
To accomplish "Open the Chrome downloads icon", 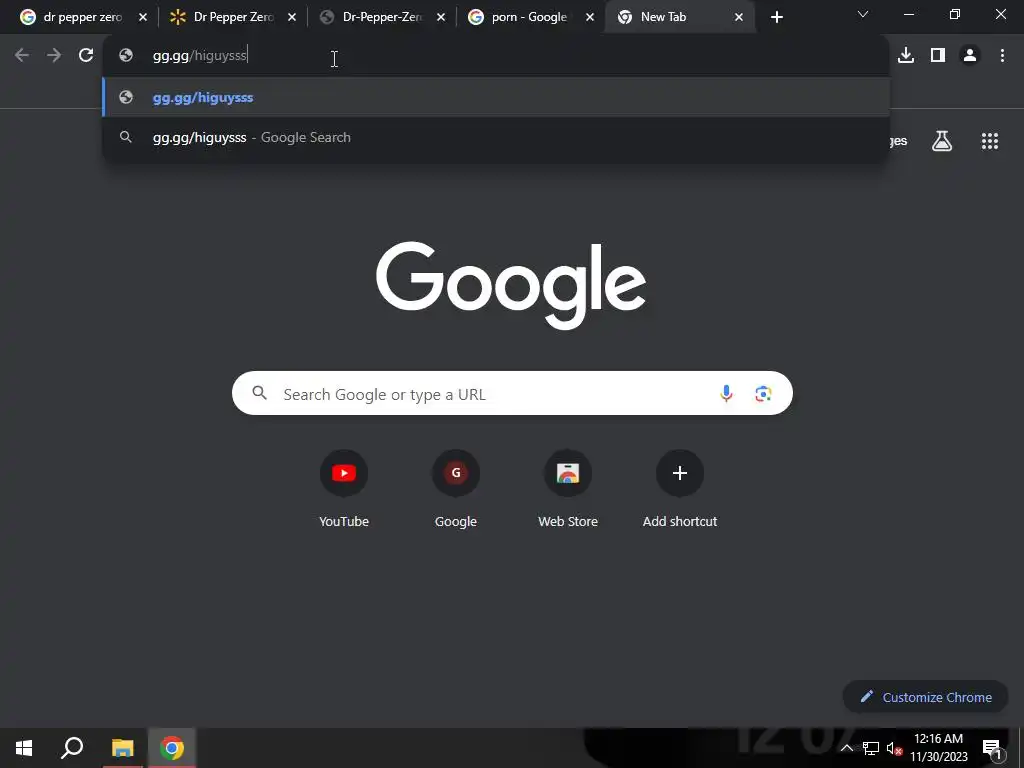I will 906,56.
